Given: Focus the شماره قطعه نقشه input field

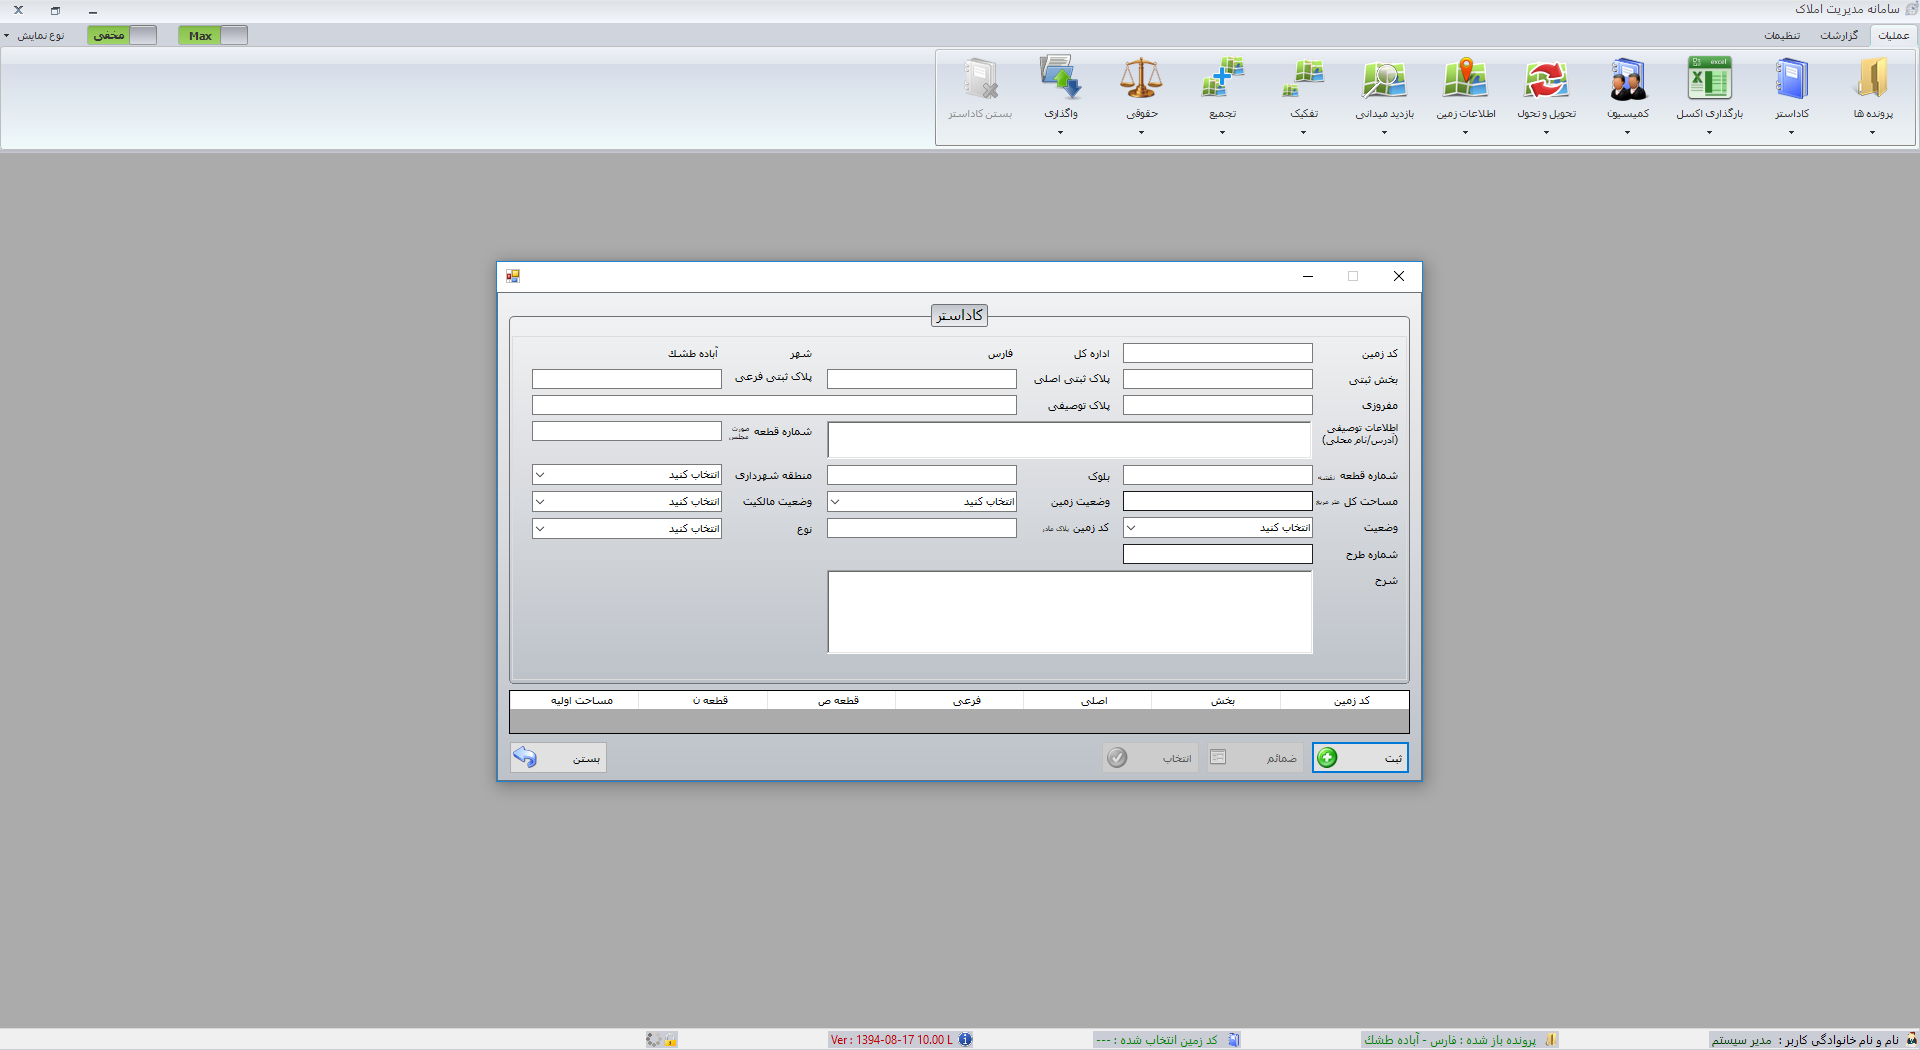Looking at the screenshot, I should pyautogui.click(x=1218, y=475).
